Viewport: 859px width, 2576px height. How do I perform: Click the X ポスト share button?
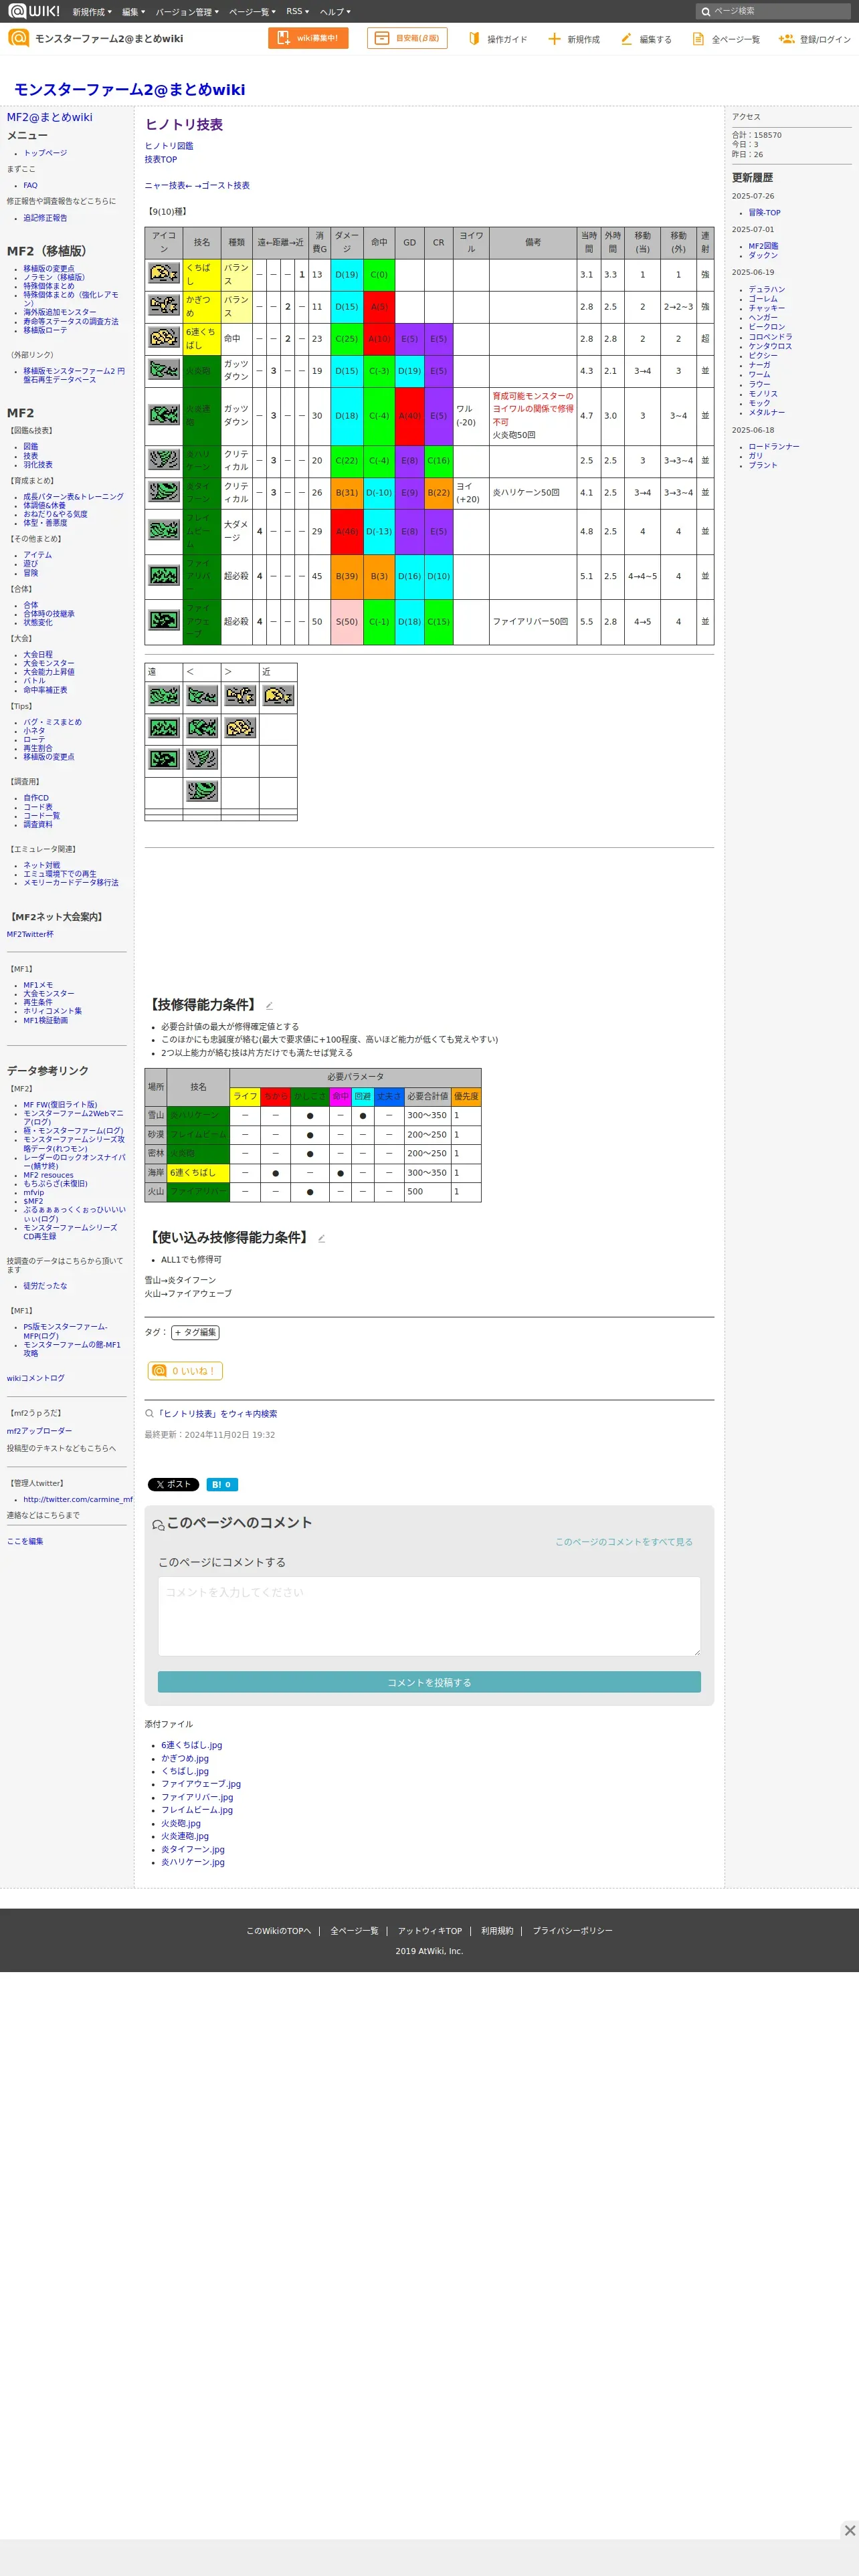click(x=174, y=1484)
